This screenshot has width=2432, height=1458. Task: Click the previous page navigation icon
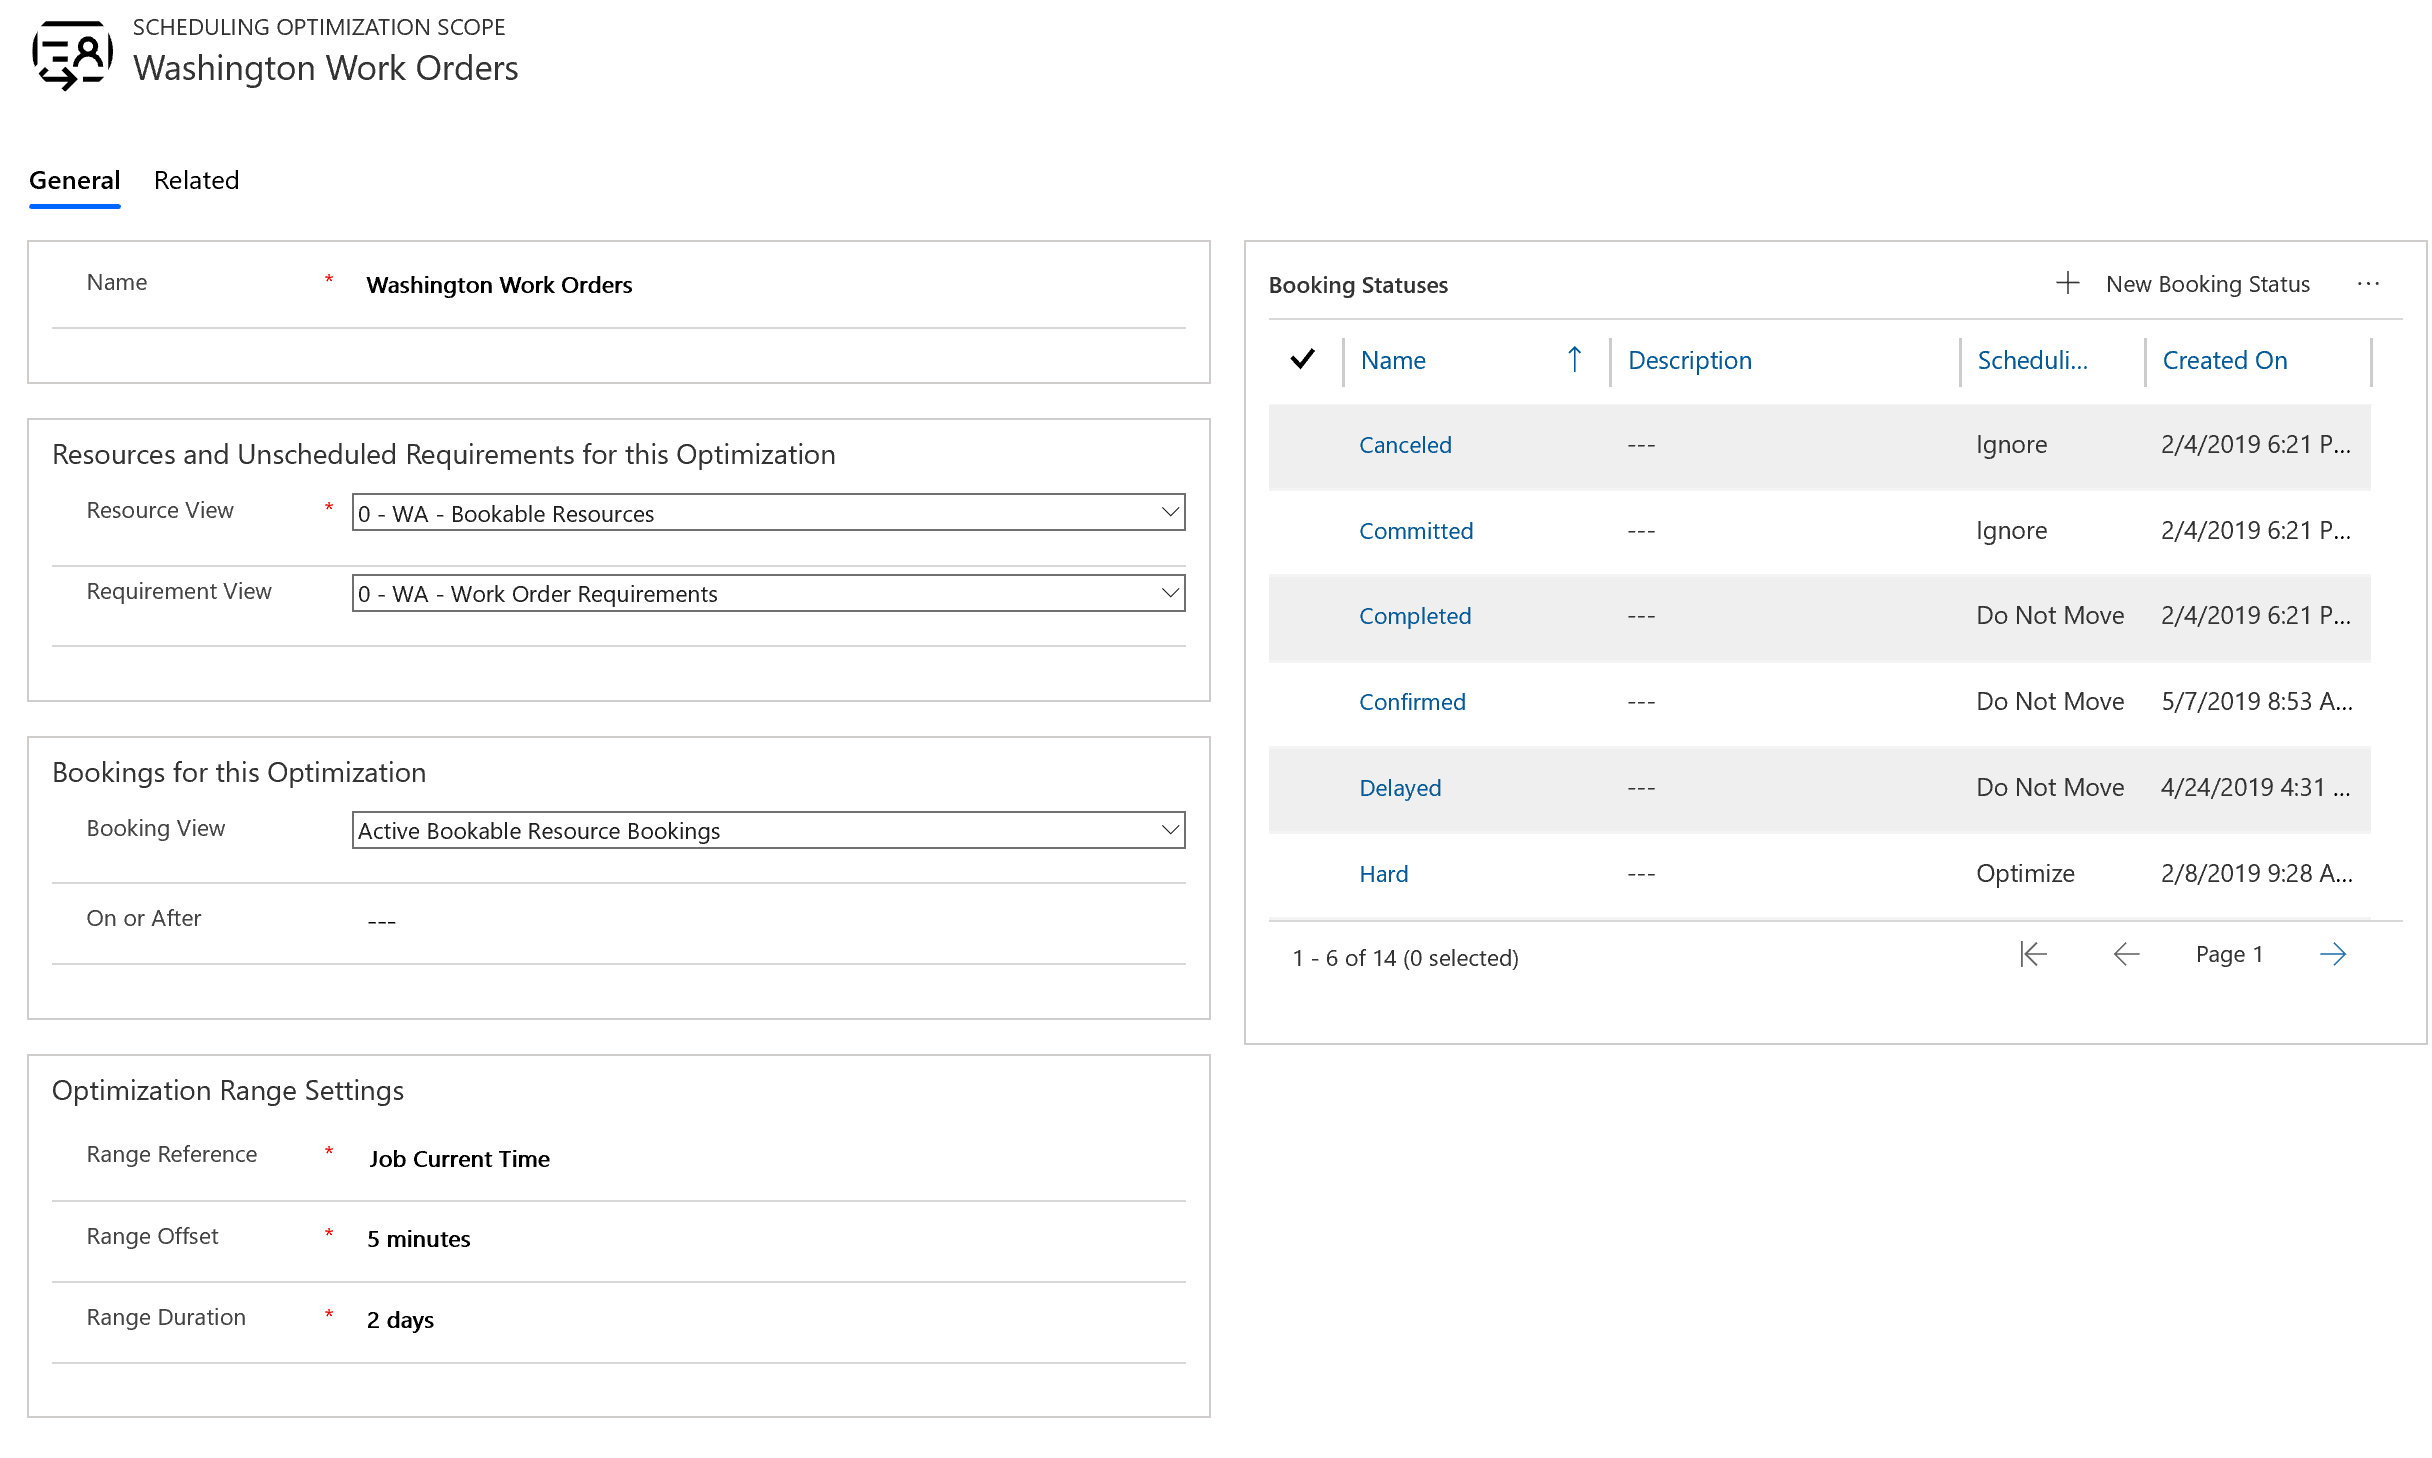coord(2123,955)
